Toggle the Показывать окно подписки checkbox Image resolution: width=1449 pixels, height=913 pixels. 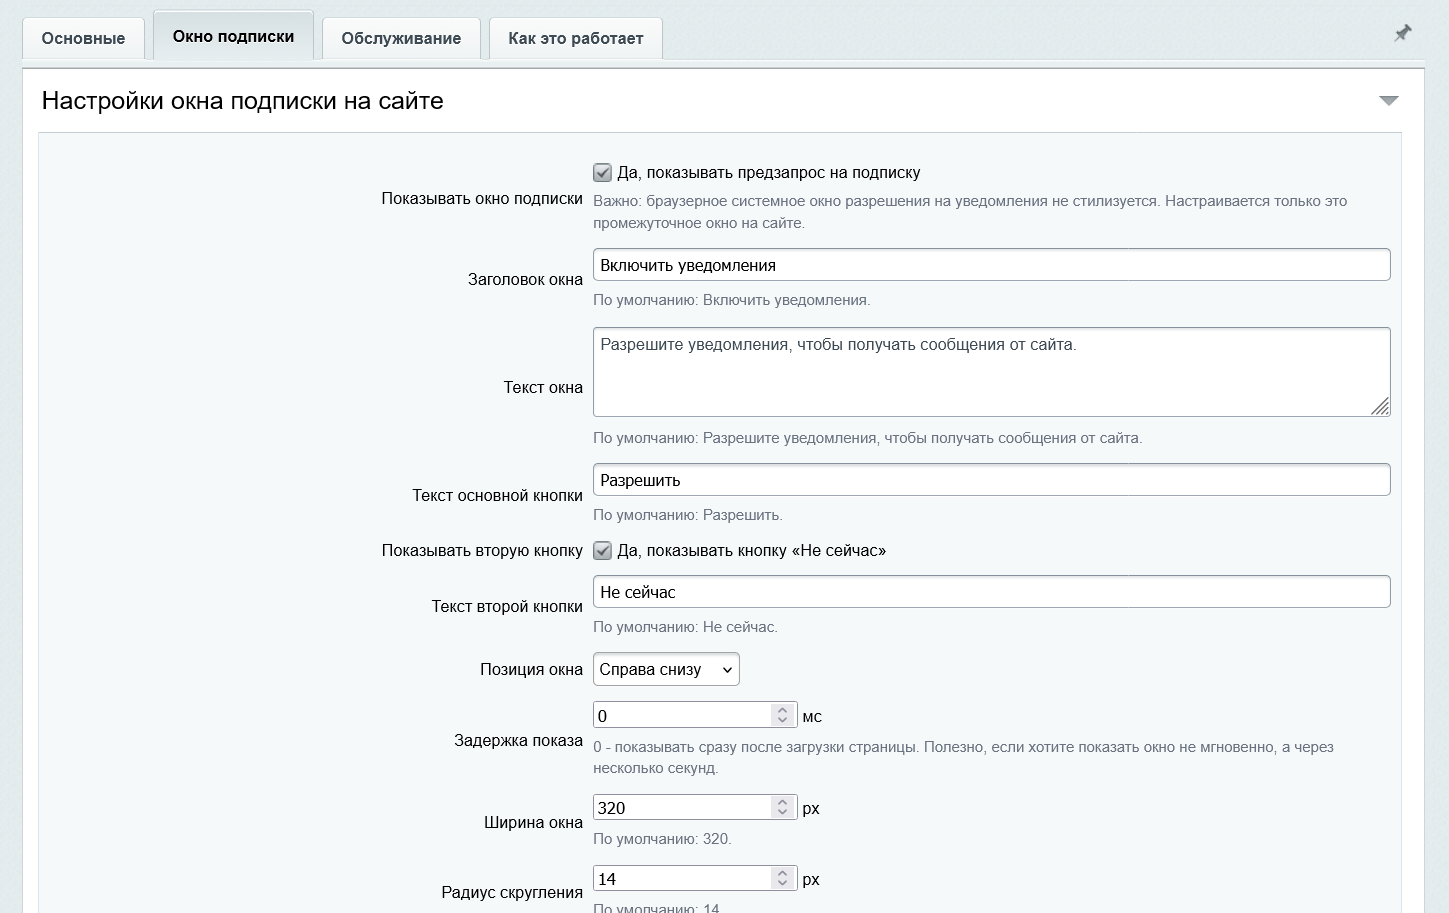(602, 173)
